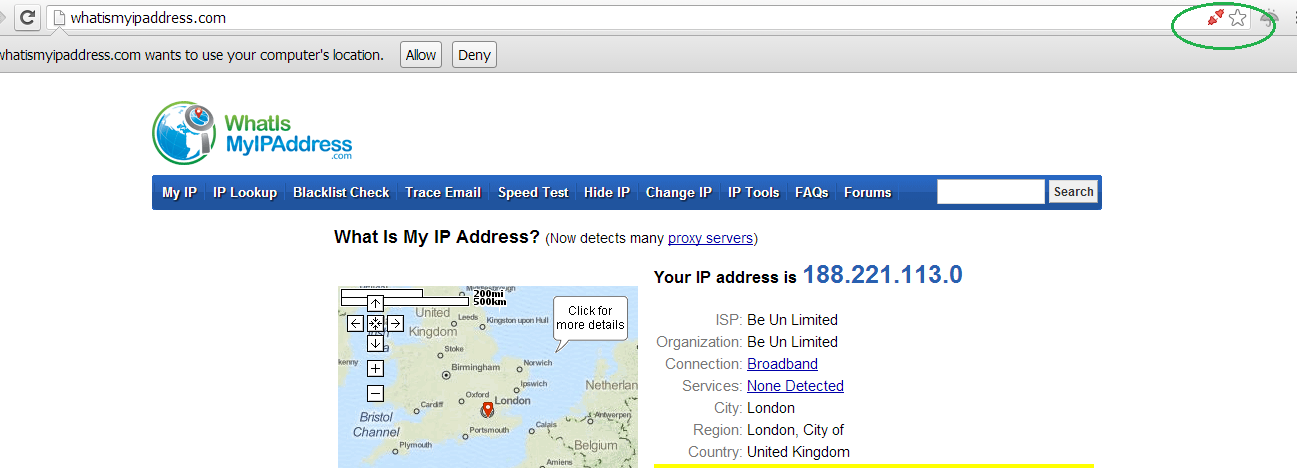This screenshot has height=468, width=1297.
Task: Open the Change IP menu item
Action: pyautogui.click(x=679, y=192)
